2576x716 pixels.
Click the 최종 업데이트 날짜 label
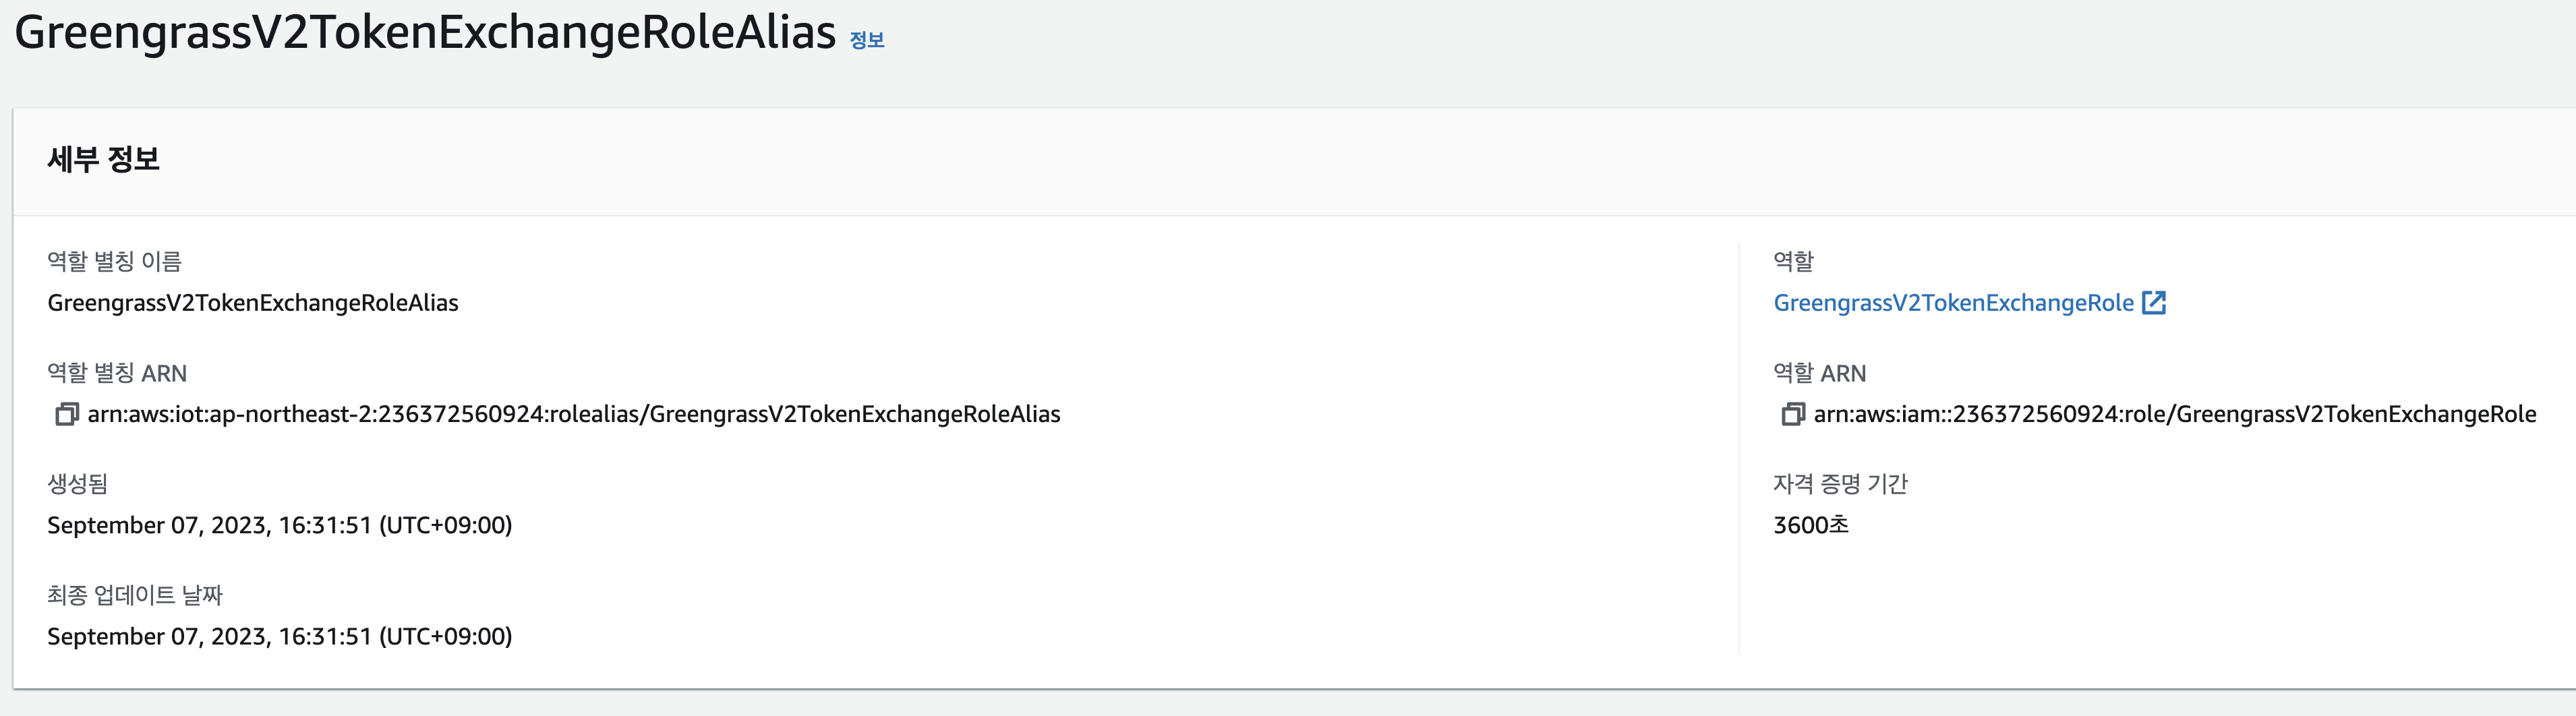coord(135,595)
